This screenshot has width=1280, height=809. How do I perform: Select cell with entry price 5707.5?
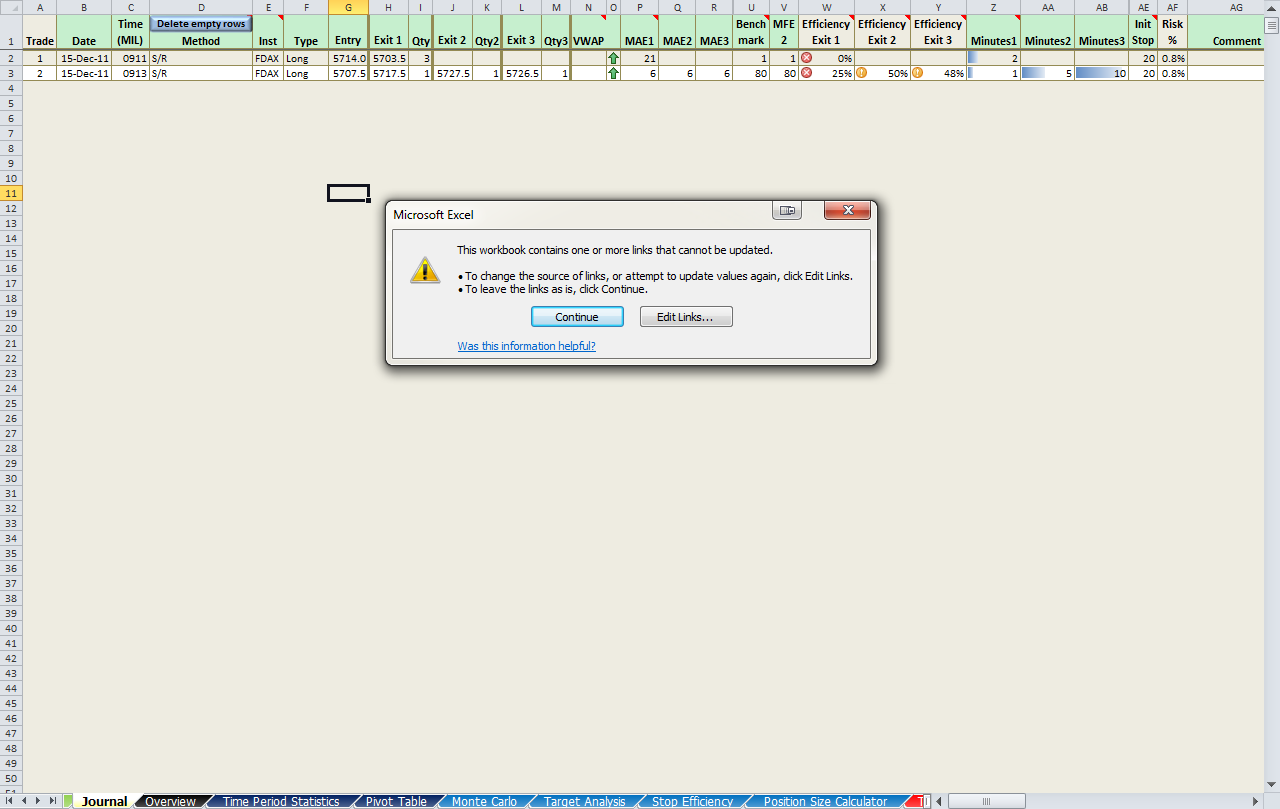coord(348,73)
